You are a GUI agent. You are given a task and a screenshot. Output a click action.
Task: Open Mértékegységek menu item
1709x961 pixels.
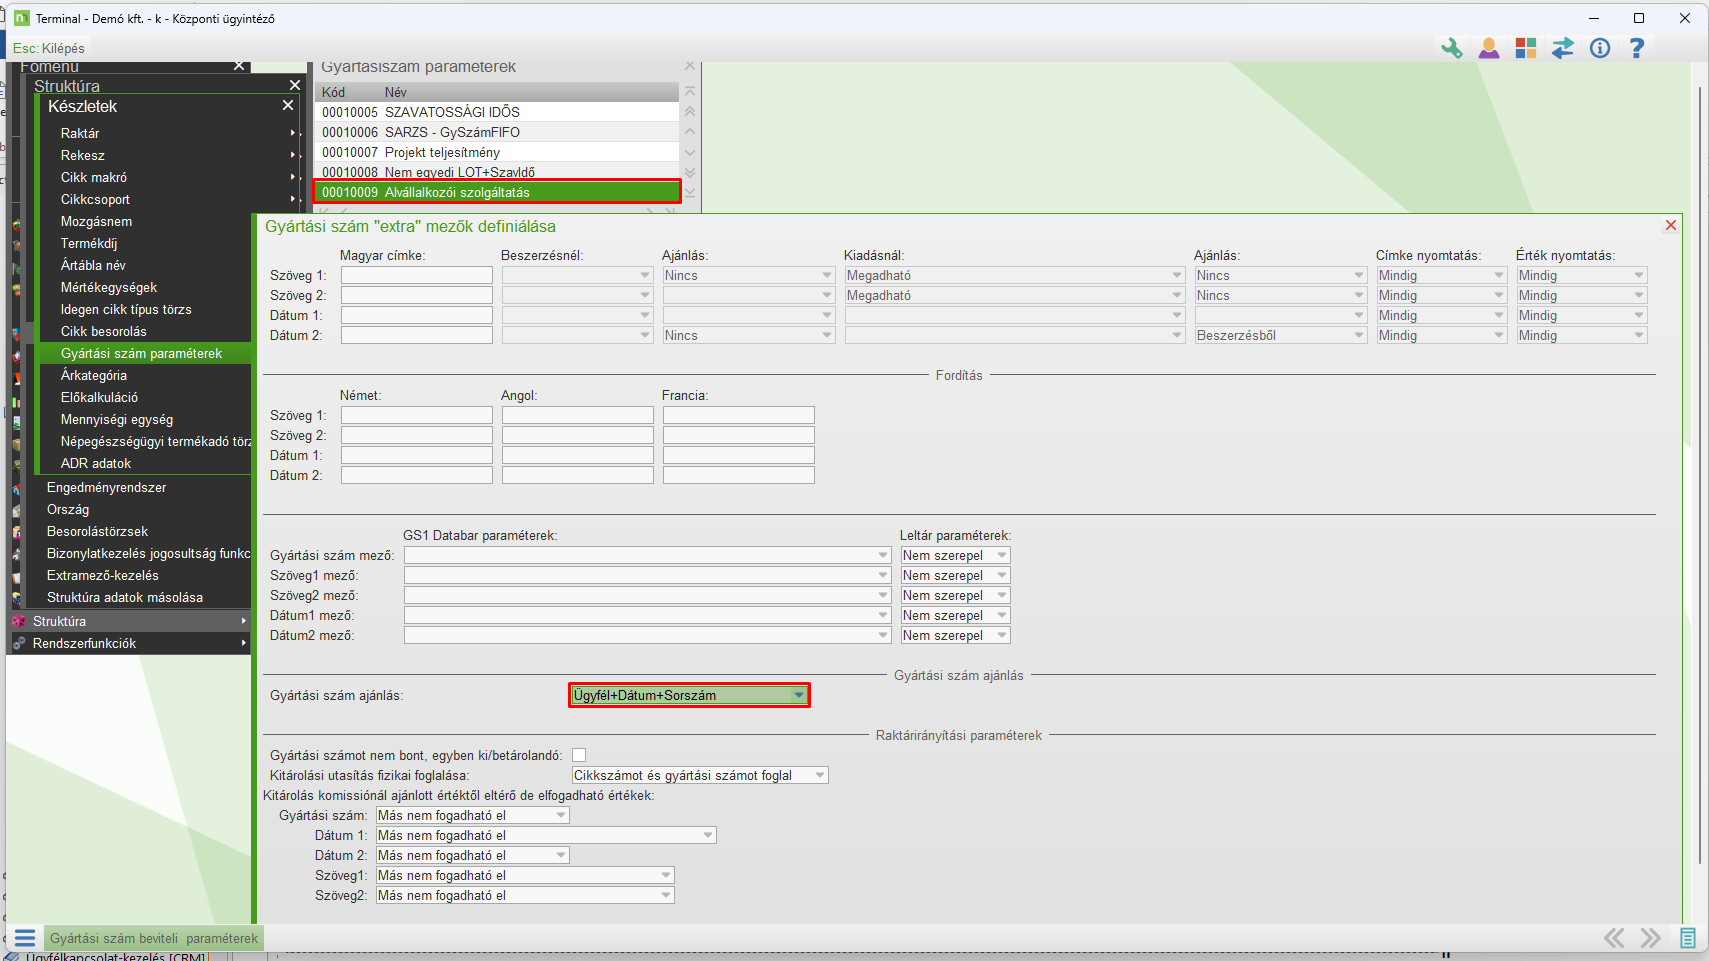tap(109, 287)
